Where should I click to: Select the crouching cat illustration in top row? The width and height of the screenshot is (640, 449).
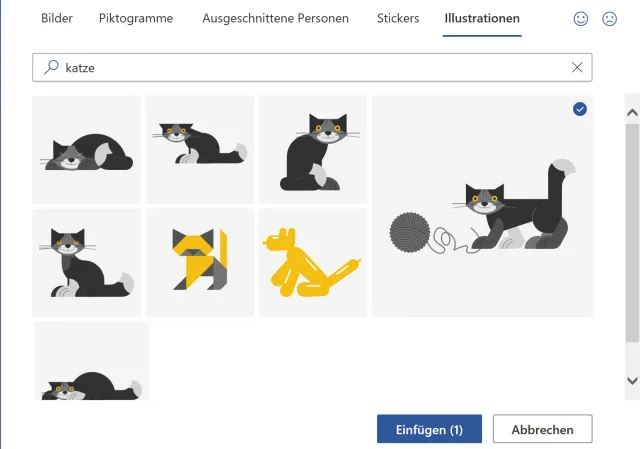pos(200,149)
